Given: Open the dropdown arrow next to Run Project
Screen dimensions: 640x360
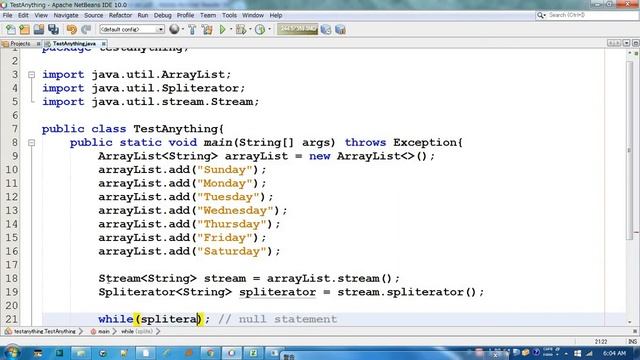Looking at the screenshot, I should (x=230, y=29).
